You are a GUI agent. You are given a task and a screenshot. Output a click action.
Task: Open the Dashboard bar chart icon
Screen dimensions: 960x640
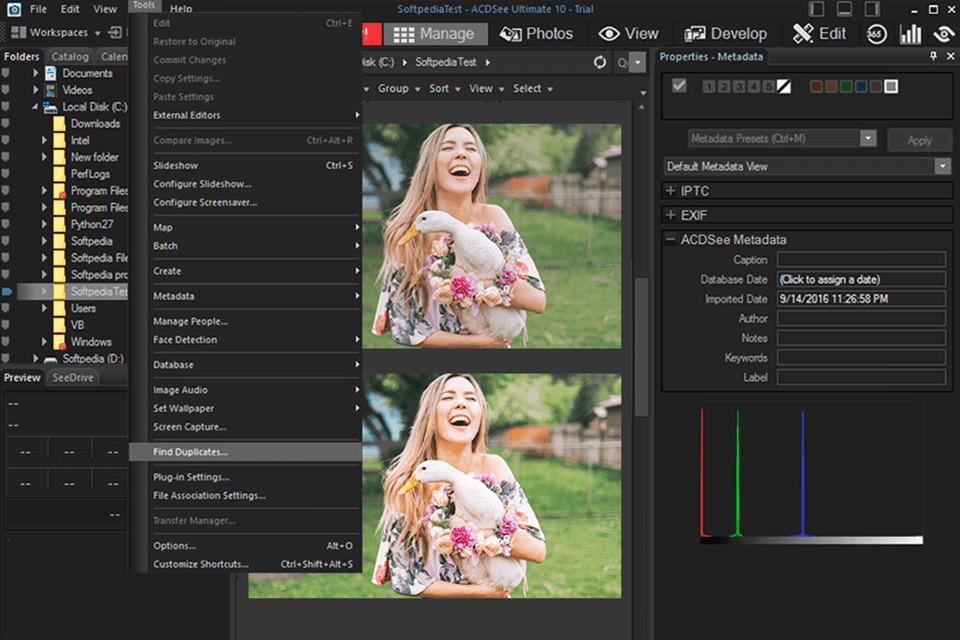910,33
